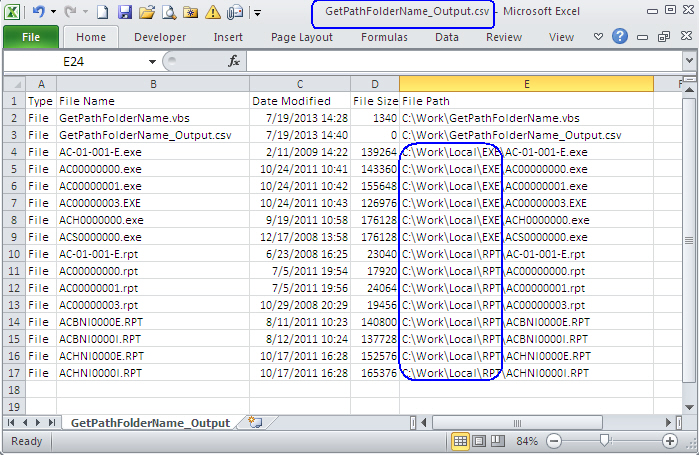Go to previous sheet tab arrow
This screenshot has height=455, width=699.
click(25, 422)
